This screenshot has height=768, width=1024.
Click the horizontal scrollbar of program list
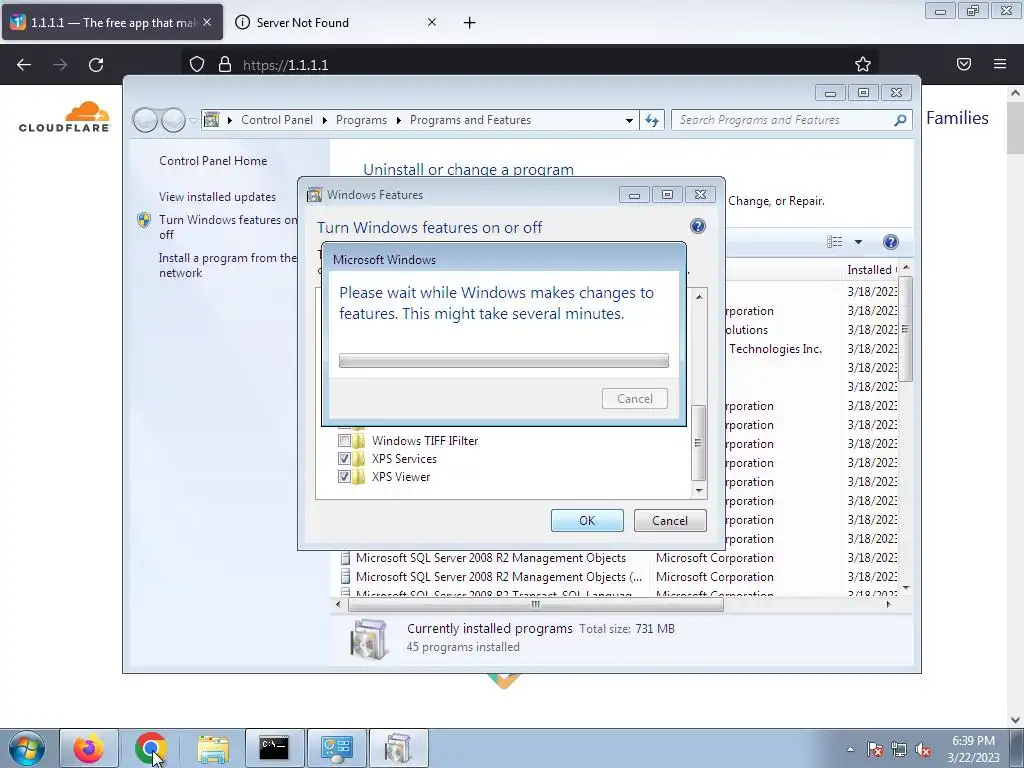click(x=536, y=605)
